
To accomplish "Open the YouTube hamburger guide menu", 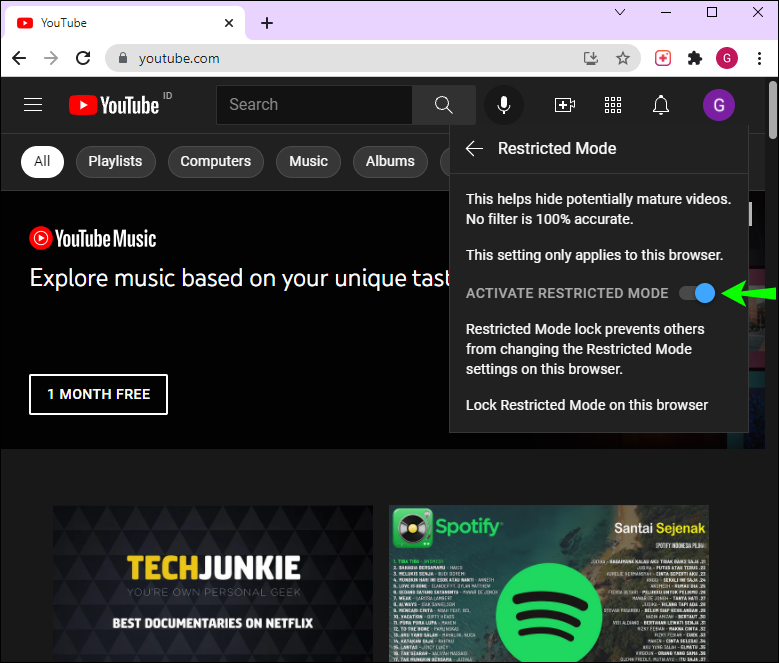I will click(33, 105).
